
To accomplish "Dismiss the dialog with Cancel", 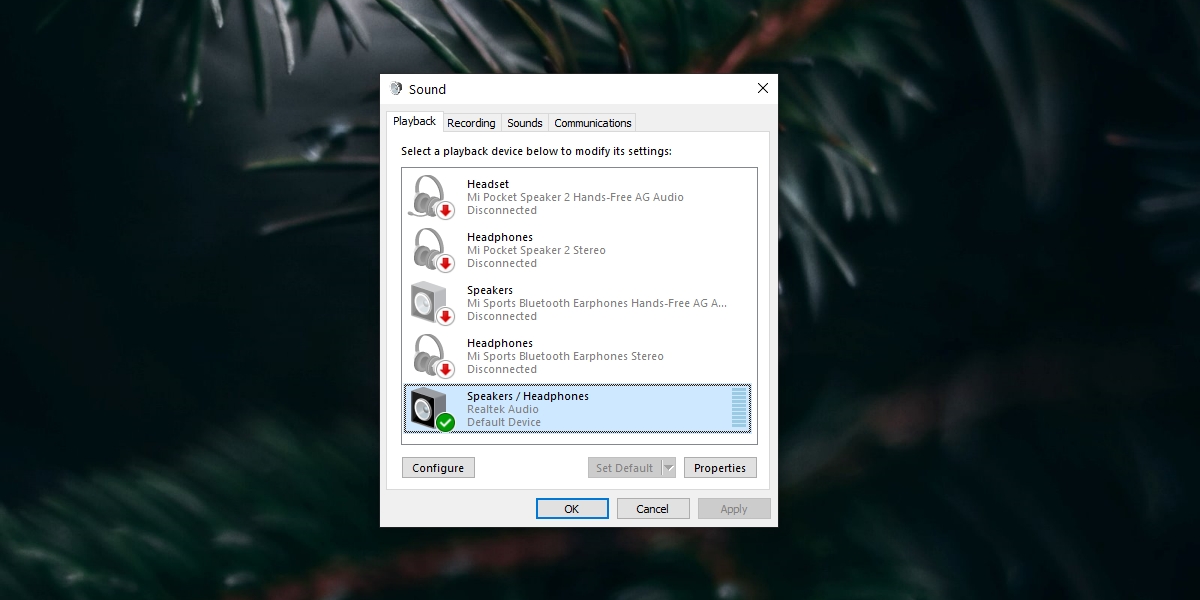I will [x=653, y=508].
